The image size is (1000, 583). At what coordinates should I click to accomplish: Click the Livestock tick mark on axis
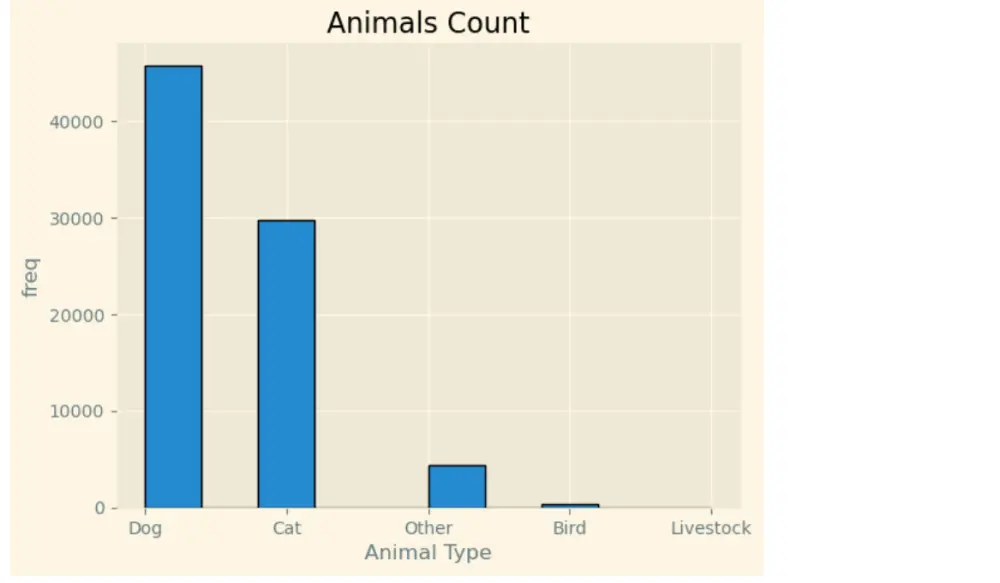pos(712,510)
